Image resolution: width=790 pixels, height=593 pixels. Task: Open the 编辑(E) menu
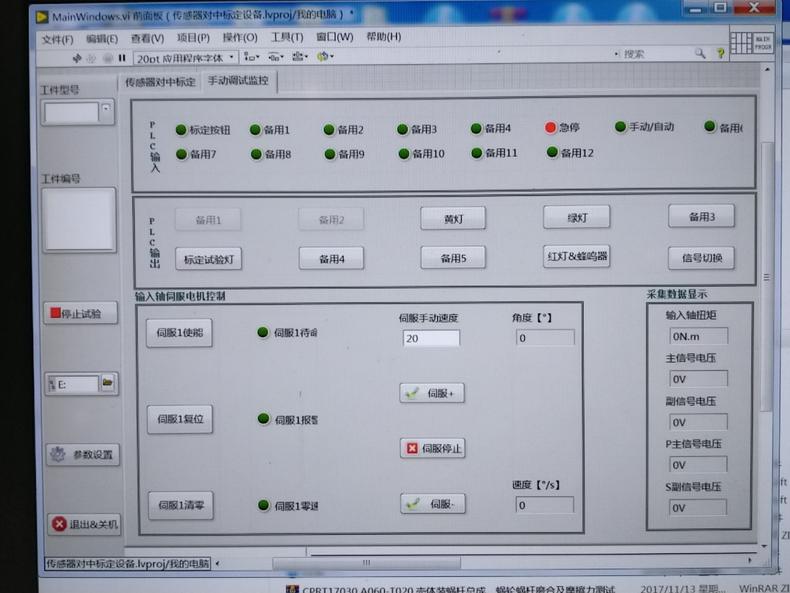(102, 39)
